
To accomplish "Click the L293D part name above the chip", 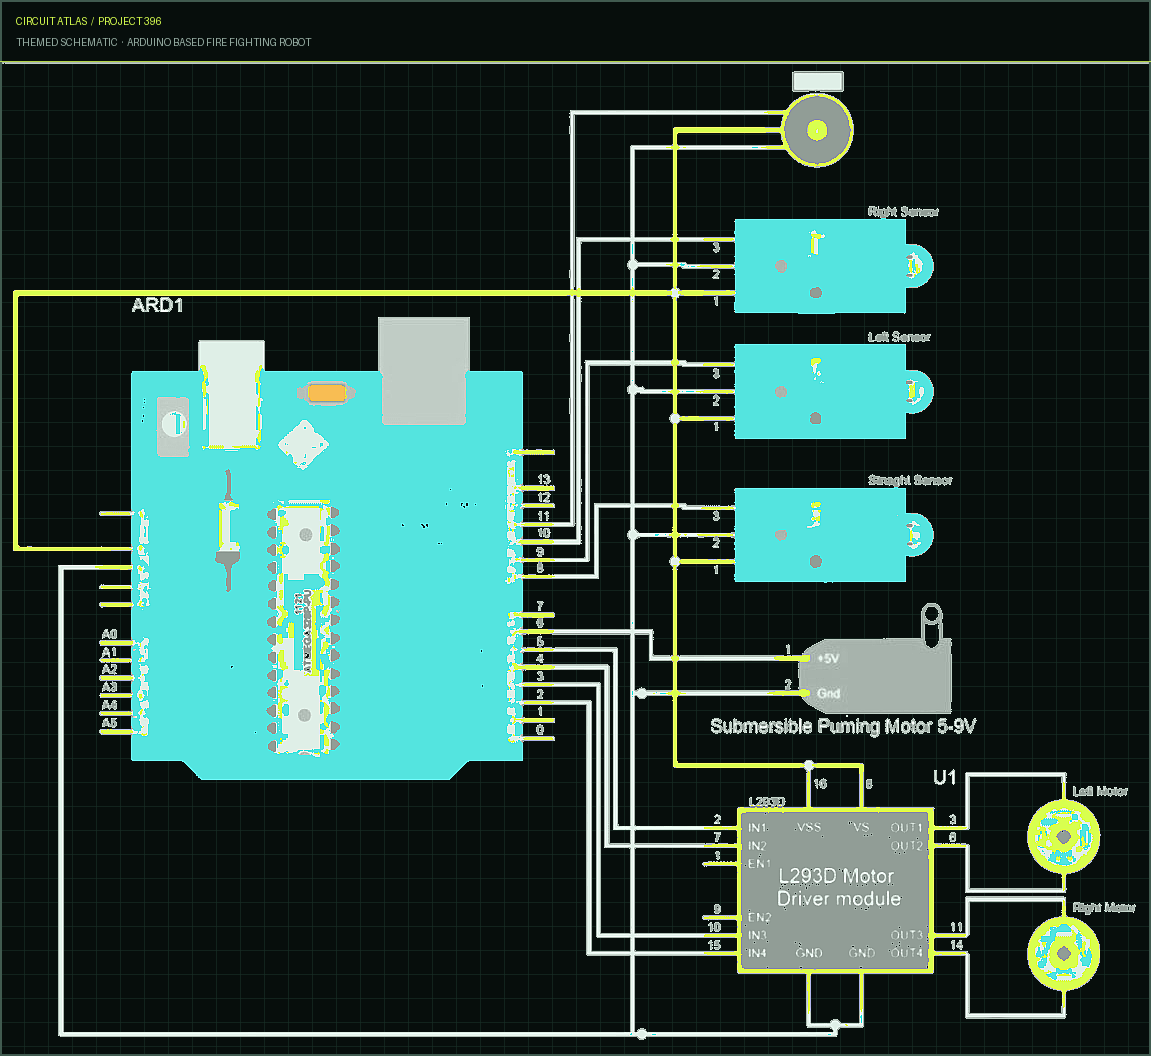I will [766, 802].
